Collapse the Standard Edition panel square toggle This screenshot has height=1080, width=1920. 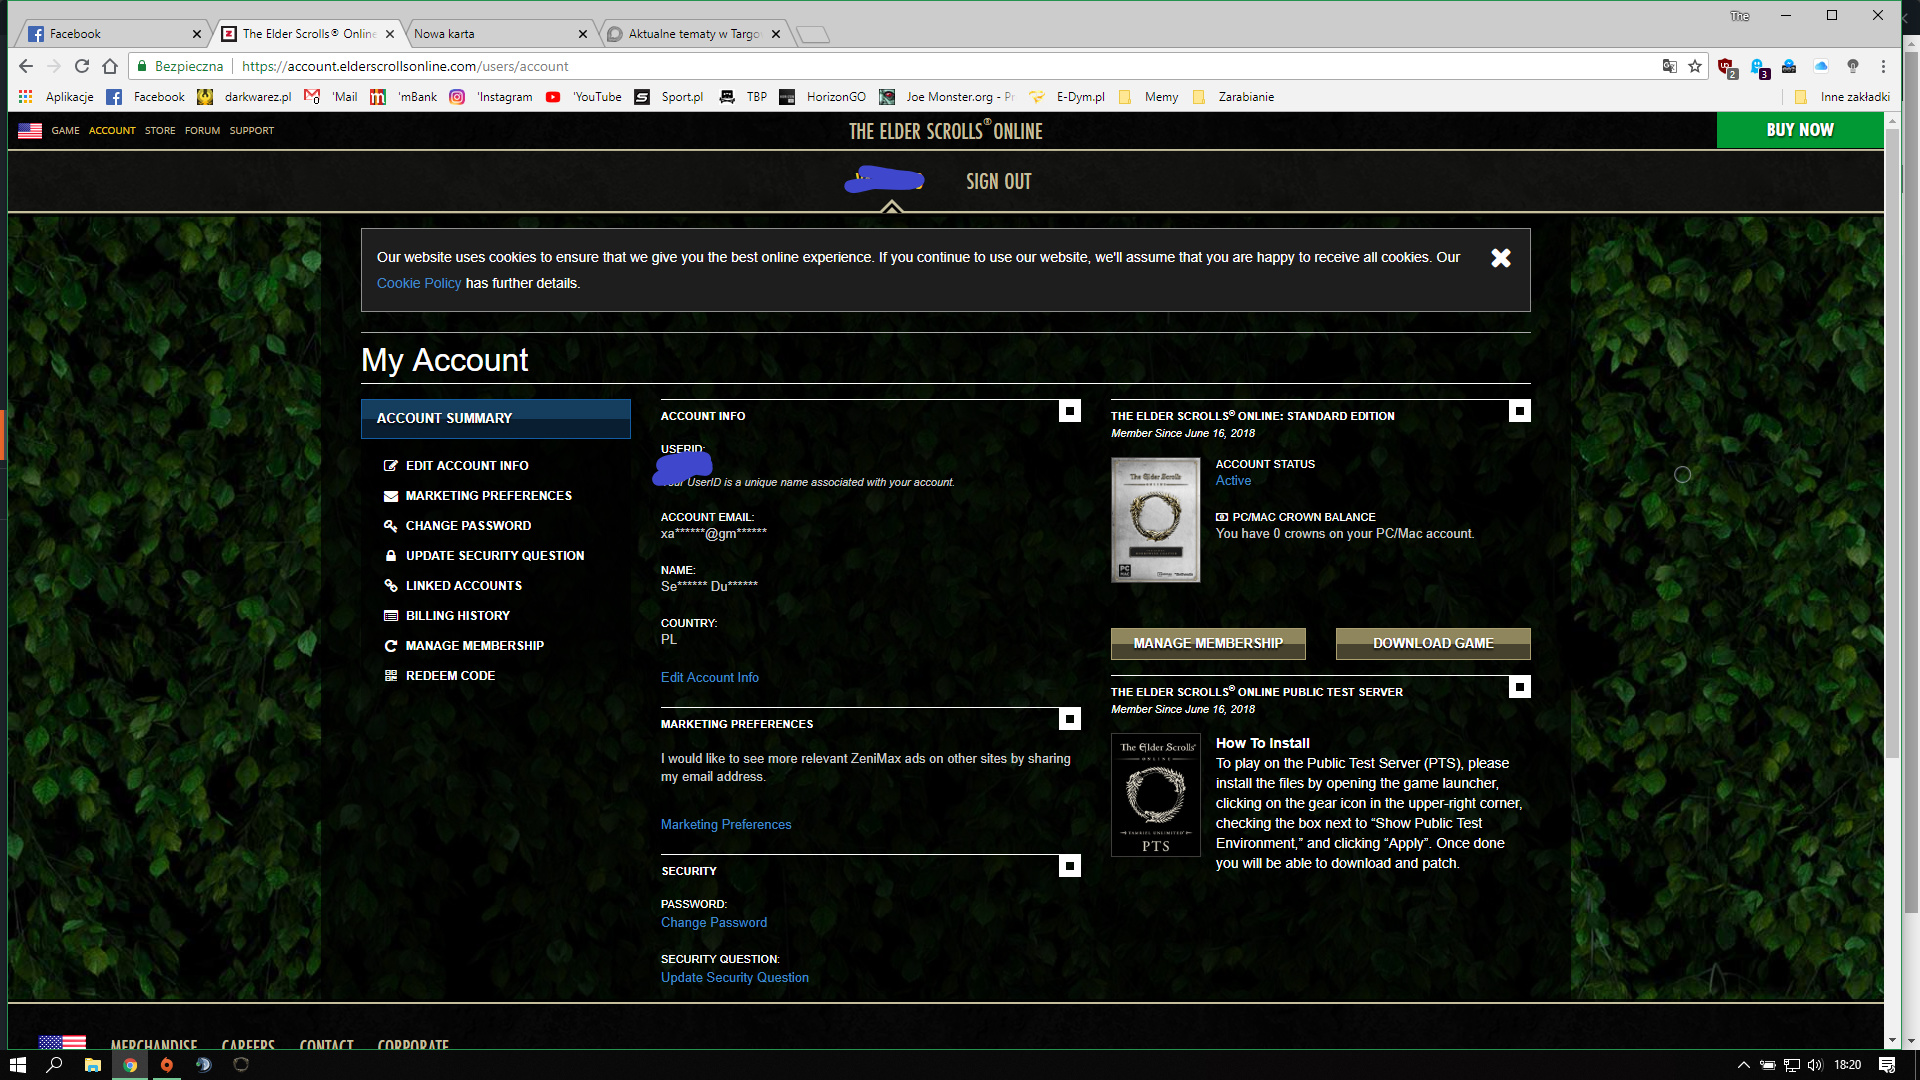[1520, 411]
